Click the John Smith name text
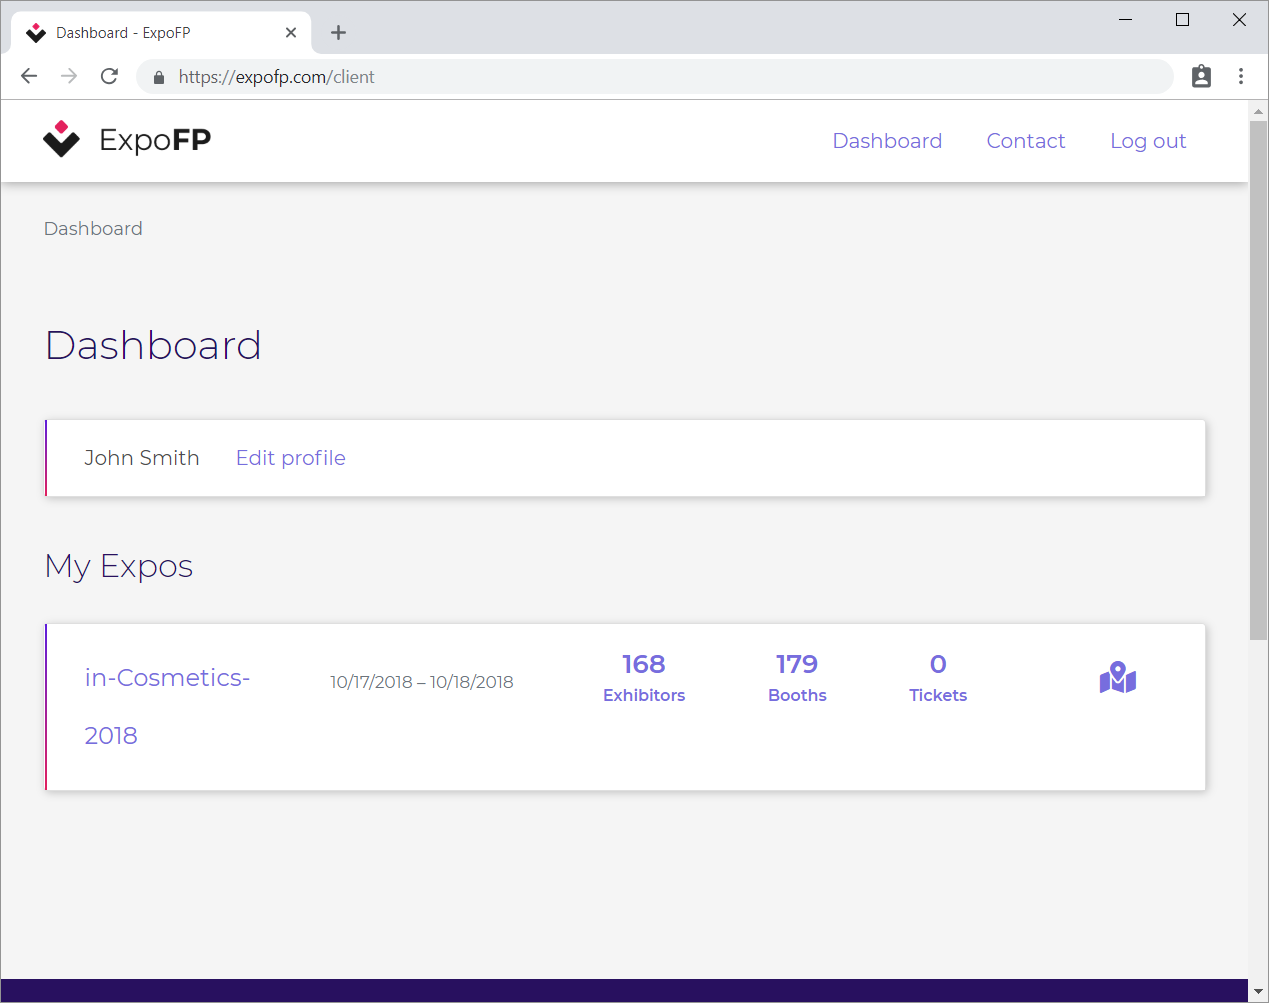Viewport: 1269px width, 1003px height. pyautogui.click(x=142, y=458)
